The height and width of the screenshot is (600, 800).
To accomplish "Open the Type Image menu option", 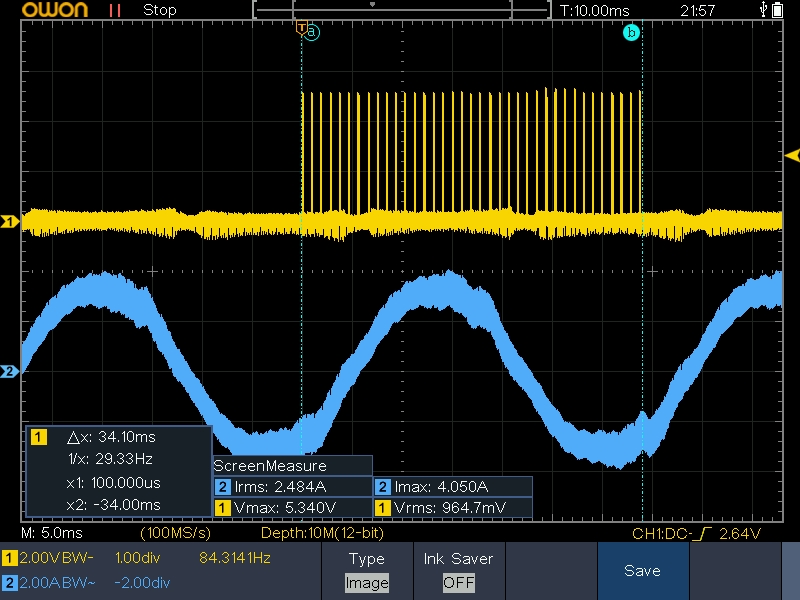I will [x=367, y=571].
